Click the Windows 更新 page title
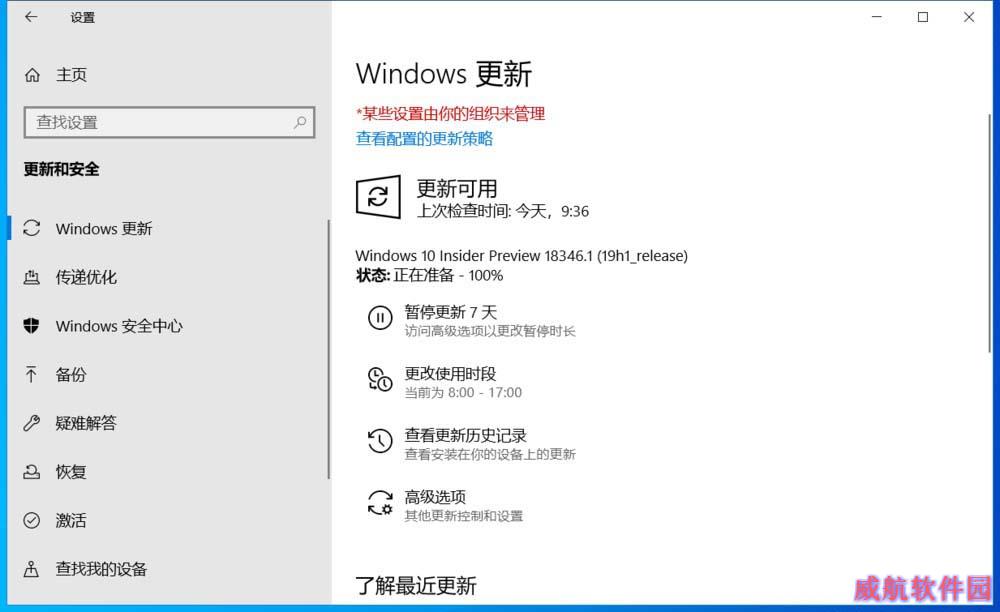The height and width of the screenshot is (612, 1000). tap(444, 74)
